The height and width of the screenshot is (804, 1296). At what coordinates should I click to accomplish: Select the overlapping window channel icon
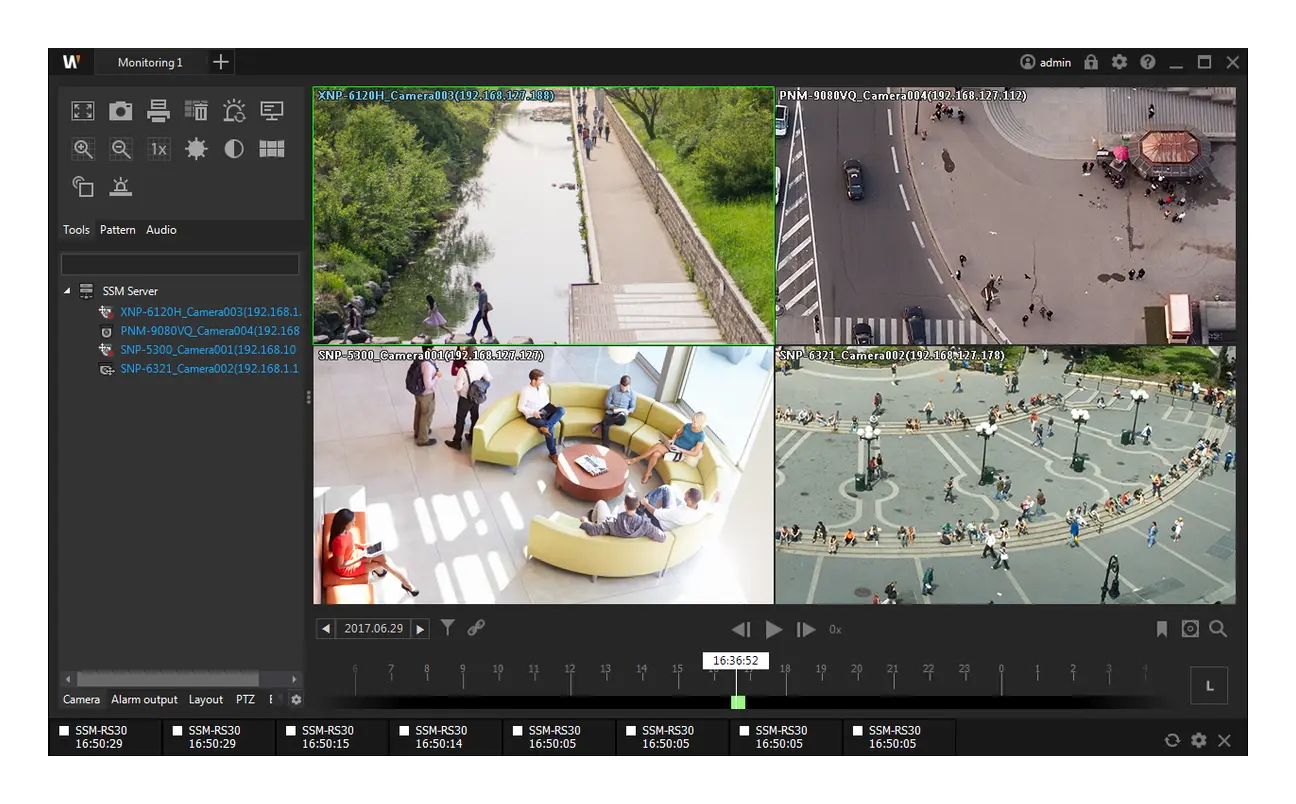click(83, 186)
